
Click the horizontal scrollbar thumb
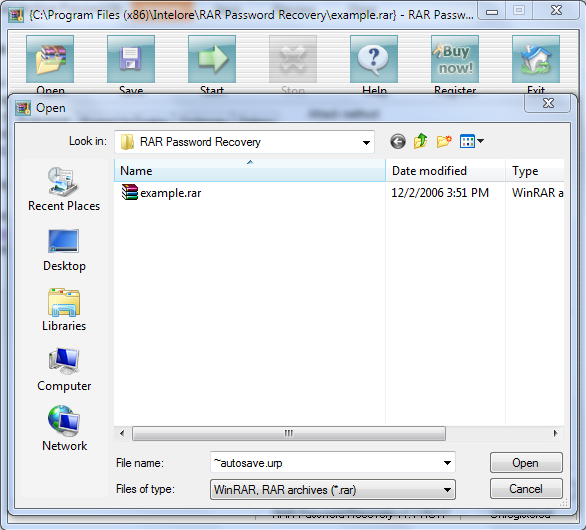click(x=289, y=434)
